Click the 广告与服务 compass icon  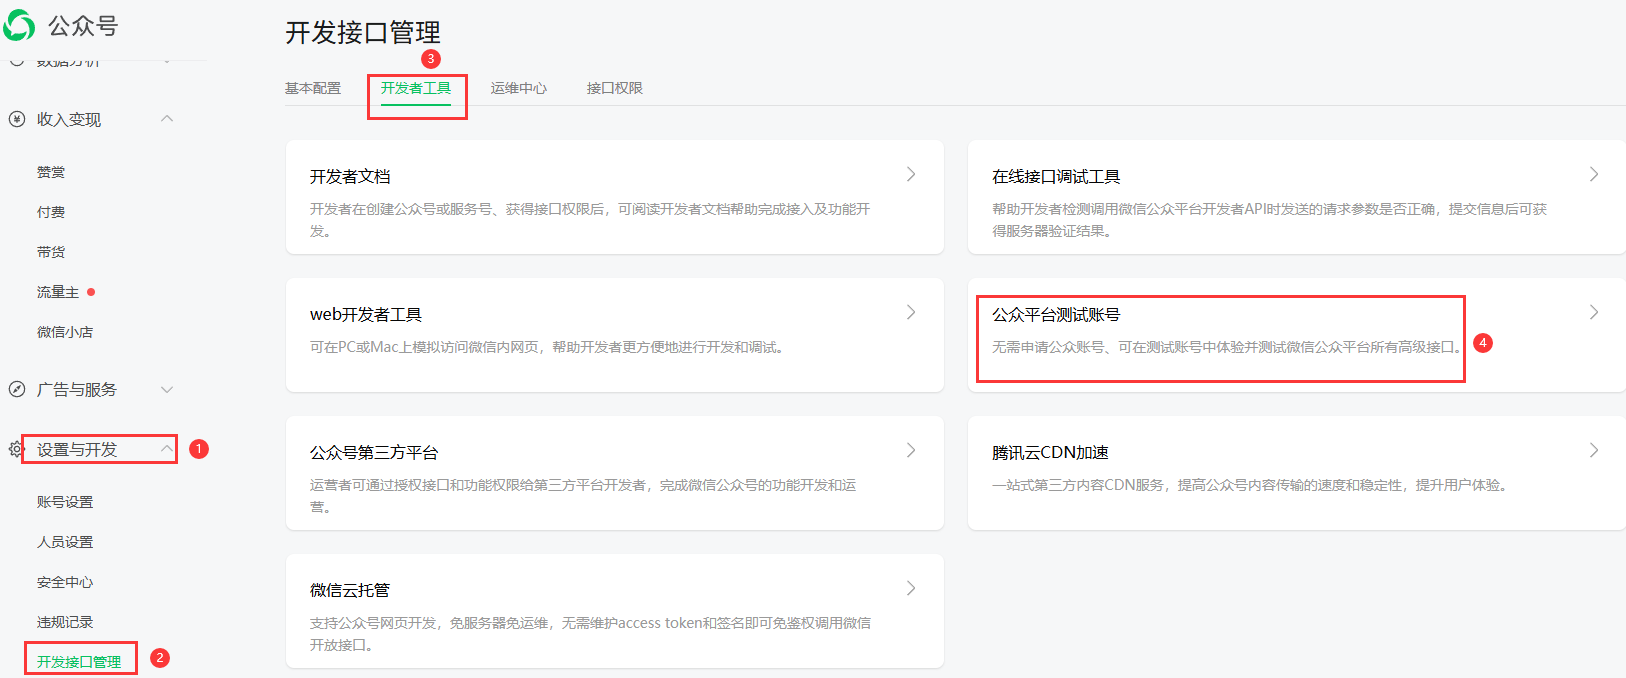tap(17, 389)
